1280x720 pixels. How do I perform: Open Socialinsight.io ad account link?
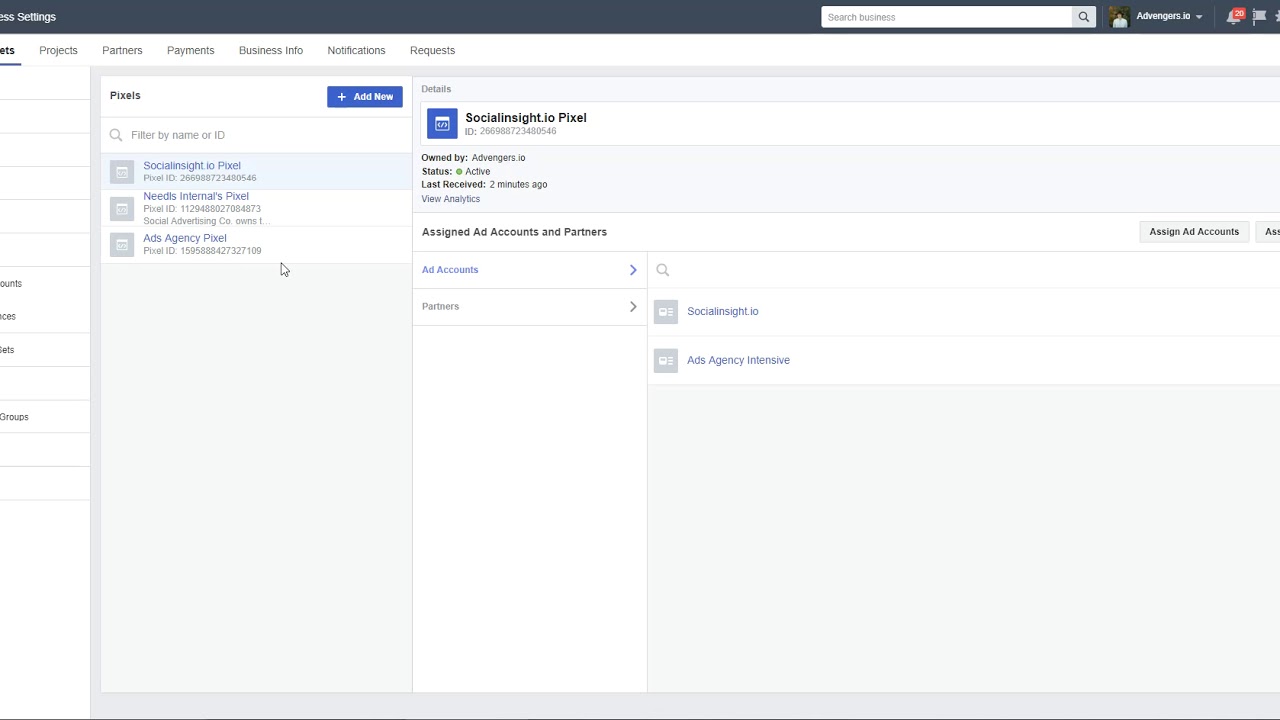[723, 312]
